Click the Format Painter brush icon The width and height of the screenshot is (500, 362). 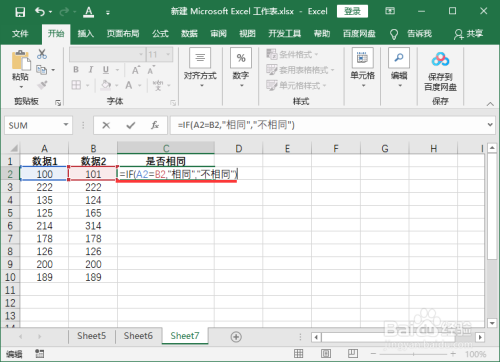[42, 85]
